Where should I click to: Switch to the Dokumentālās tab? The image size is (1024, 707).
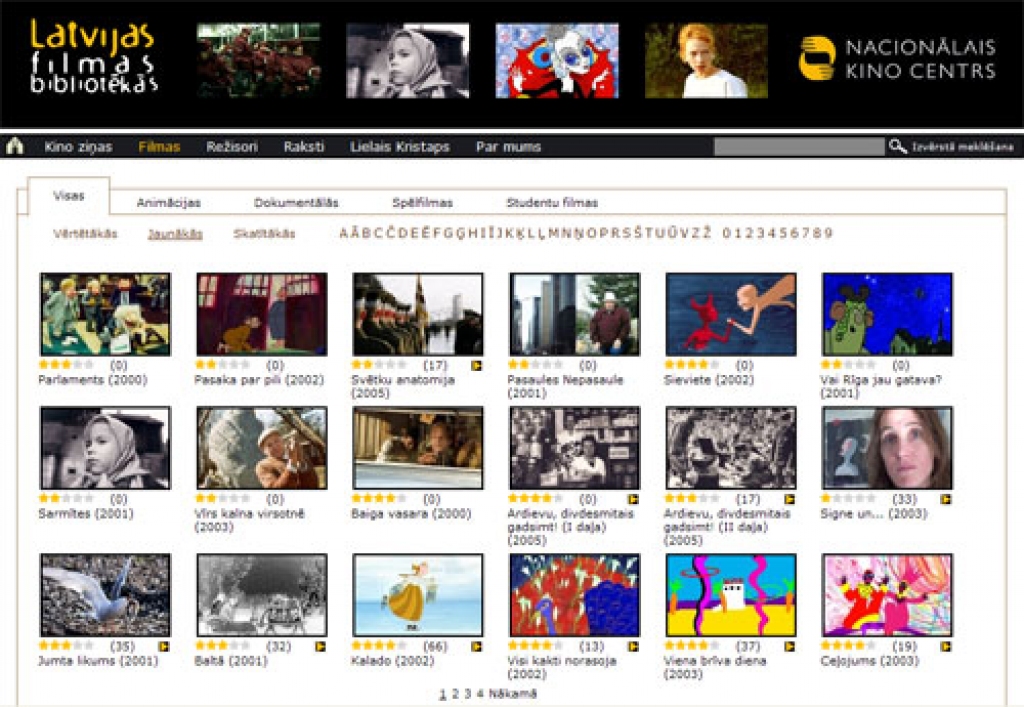point(296,203)
